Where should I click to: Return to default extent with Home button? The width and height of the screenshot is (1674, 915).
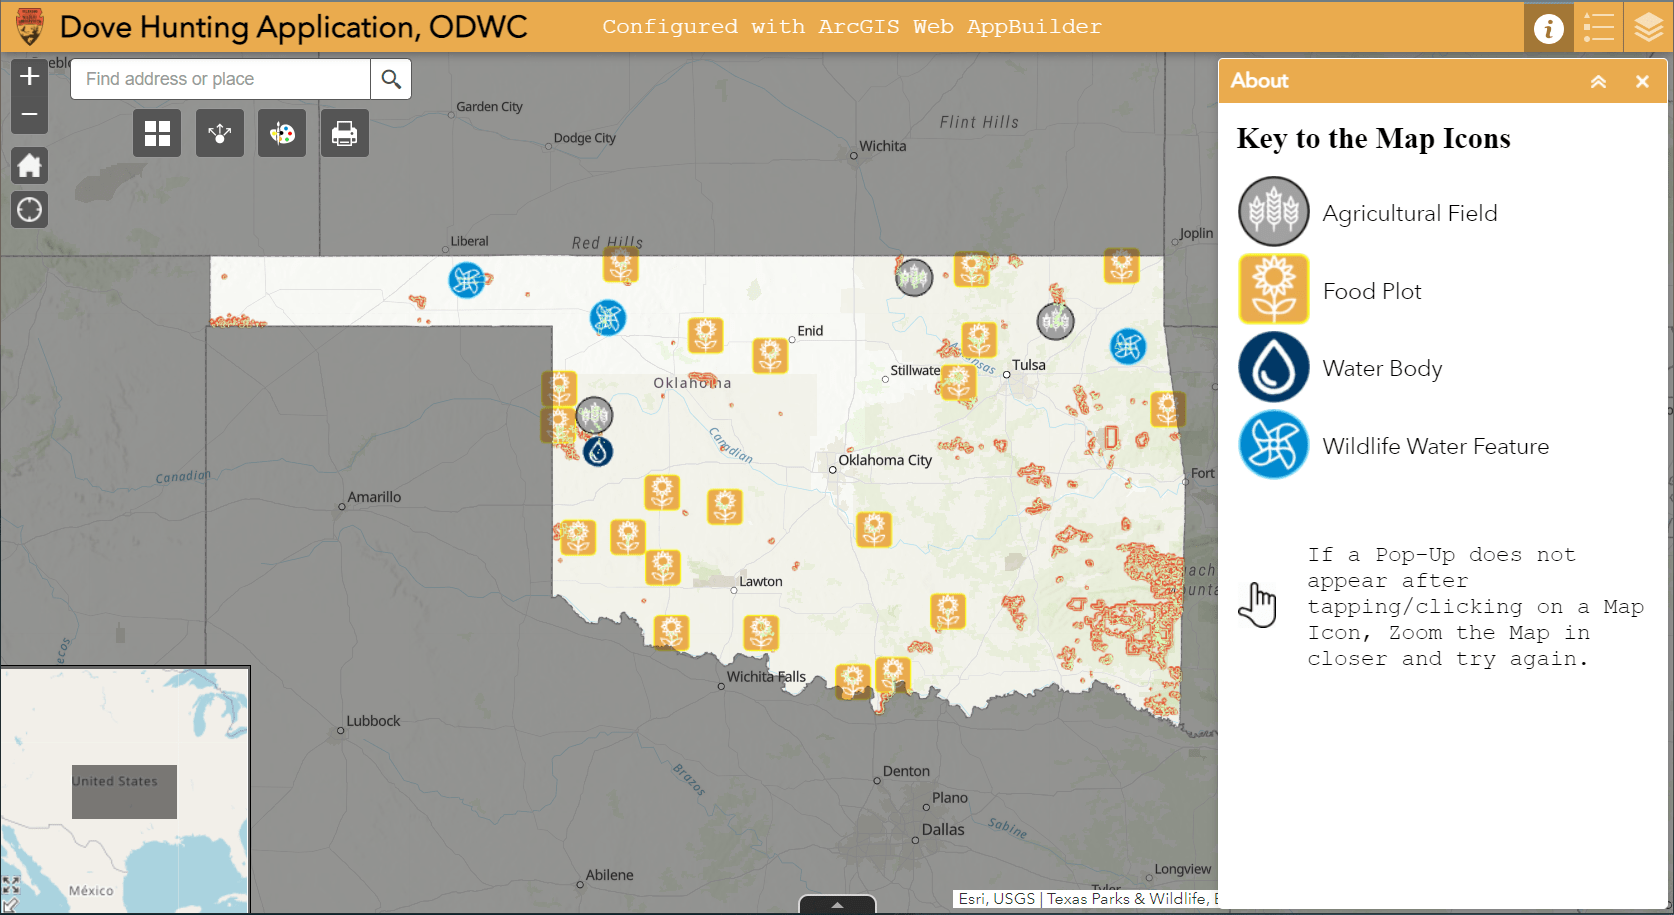[29, 165]
